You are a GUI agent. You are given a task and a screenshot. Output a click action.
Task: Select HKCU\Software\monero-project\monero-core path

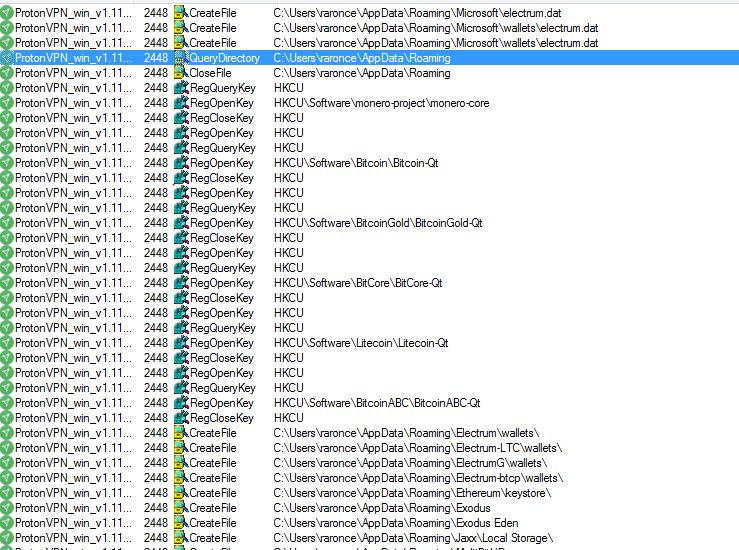pyautogui.click(x=381, y=103)
